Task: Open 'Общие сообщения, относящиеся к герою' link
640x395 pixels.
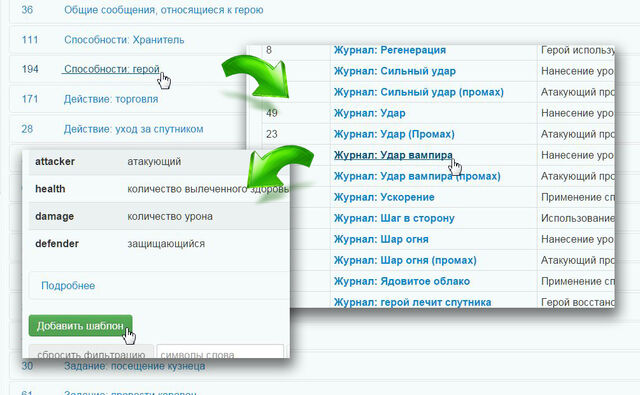Action: [x=164, y=10]
